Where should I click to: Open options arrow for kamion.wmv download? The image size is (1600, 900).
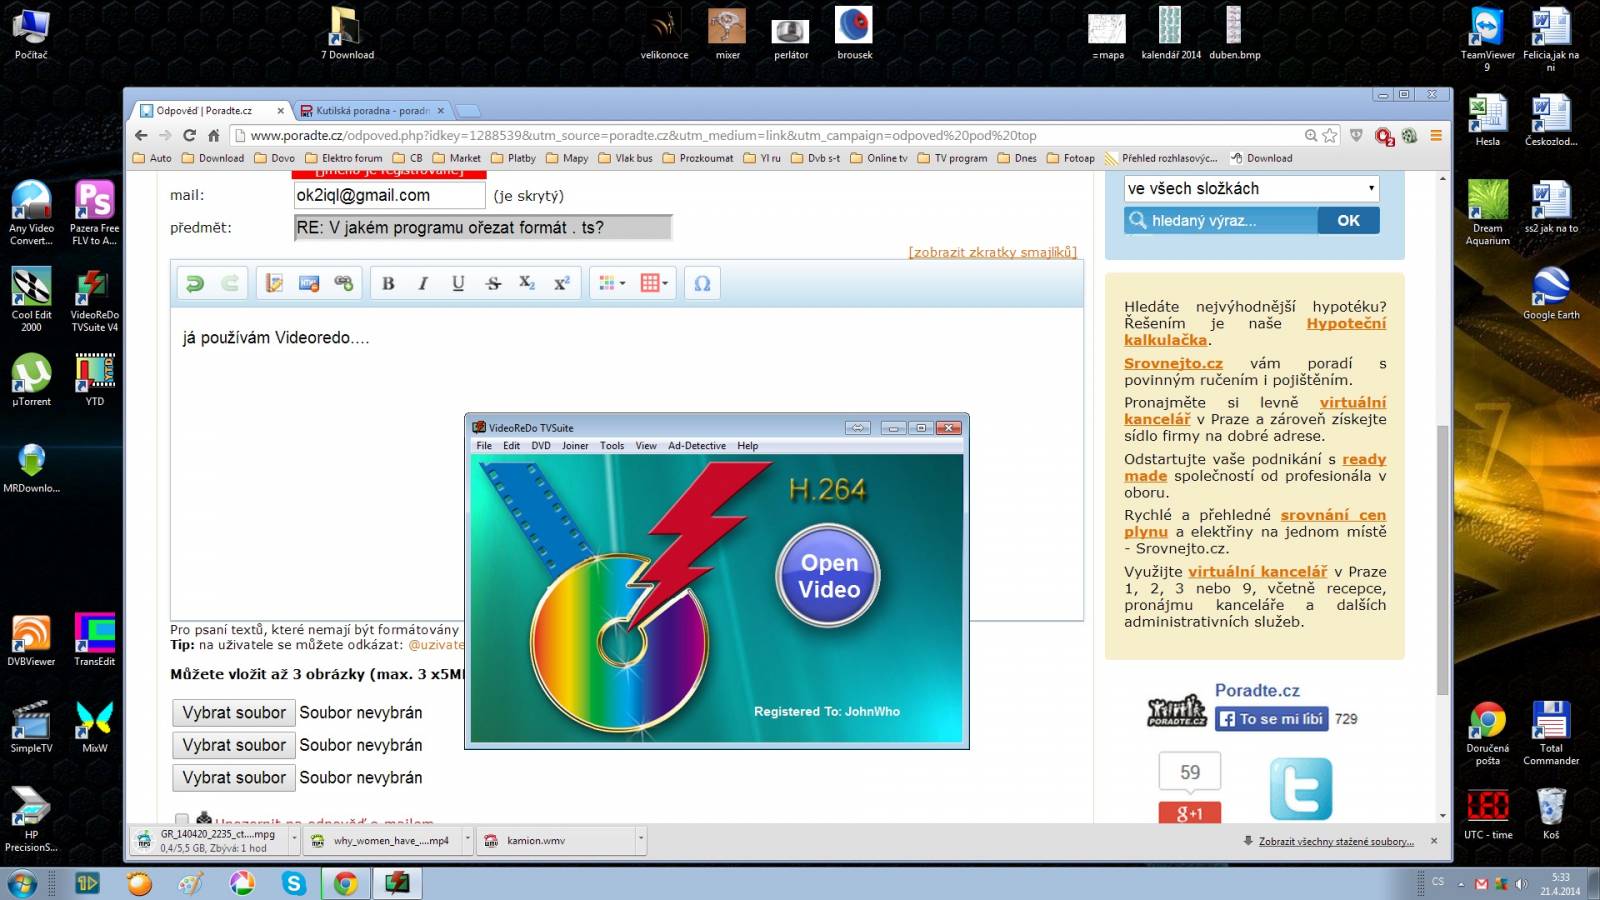pyautogui.click(x=640, y=840)
